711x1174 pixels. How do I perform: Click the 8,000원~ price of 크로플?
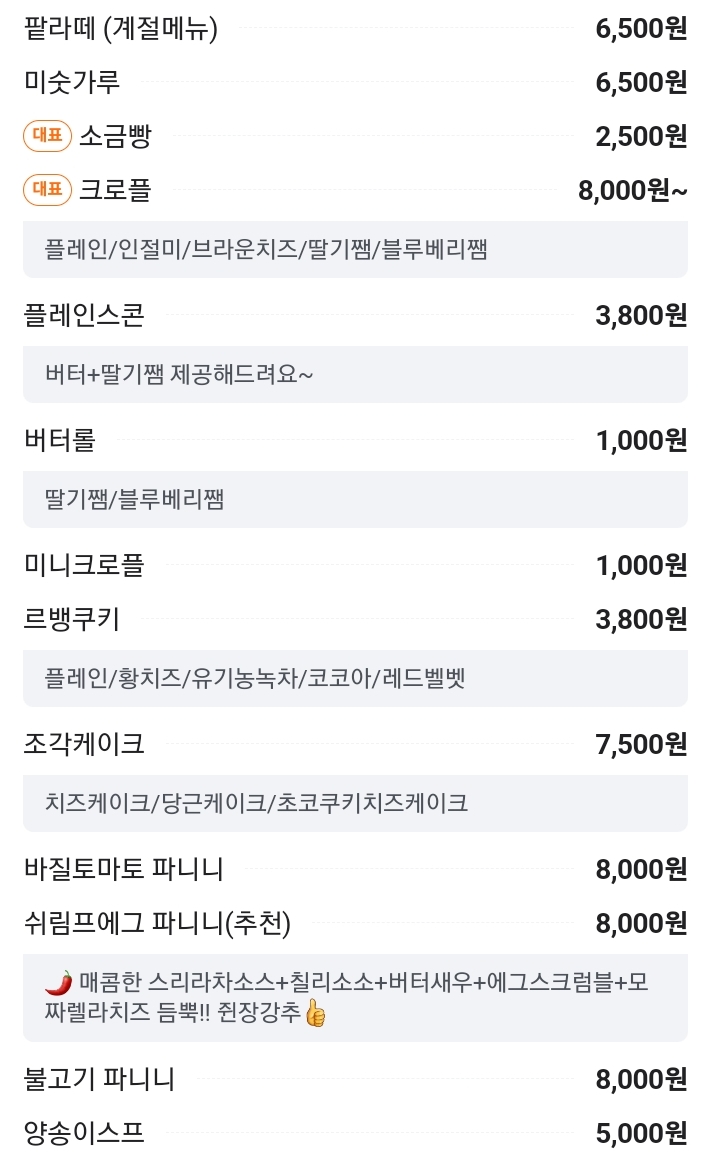click(632, 190)
